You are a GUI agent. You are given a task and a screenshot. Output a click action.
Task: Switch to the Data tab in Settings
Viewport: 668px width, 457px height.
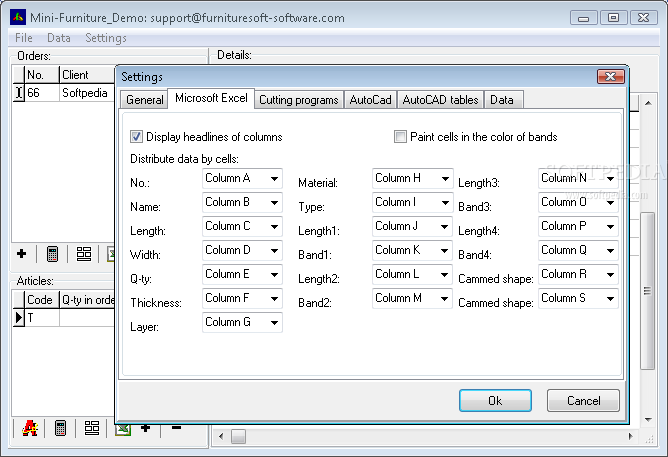coord(502,100)
